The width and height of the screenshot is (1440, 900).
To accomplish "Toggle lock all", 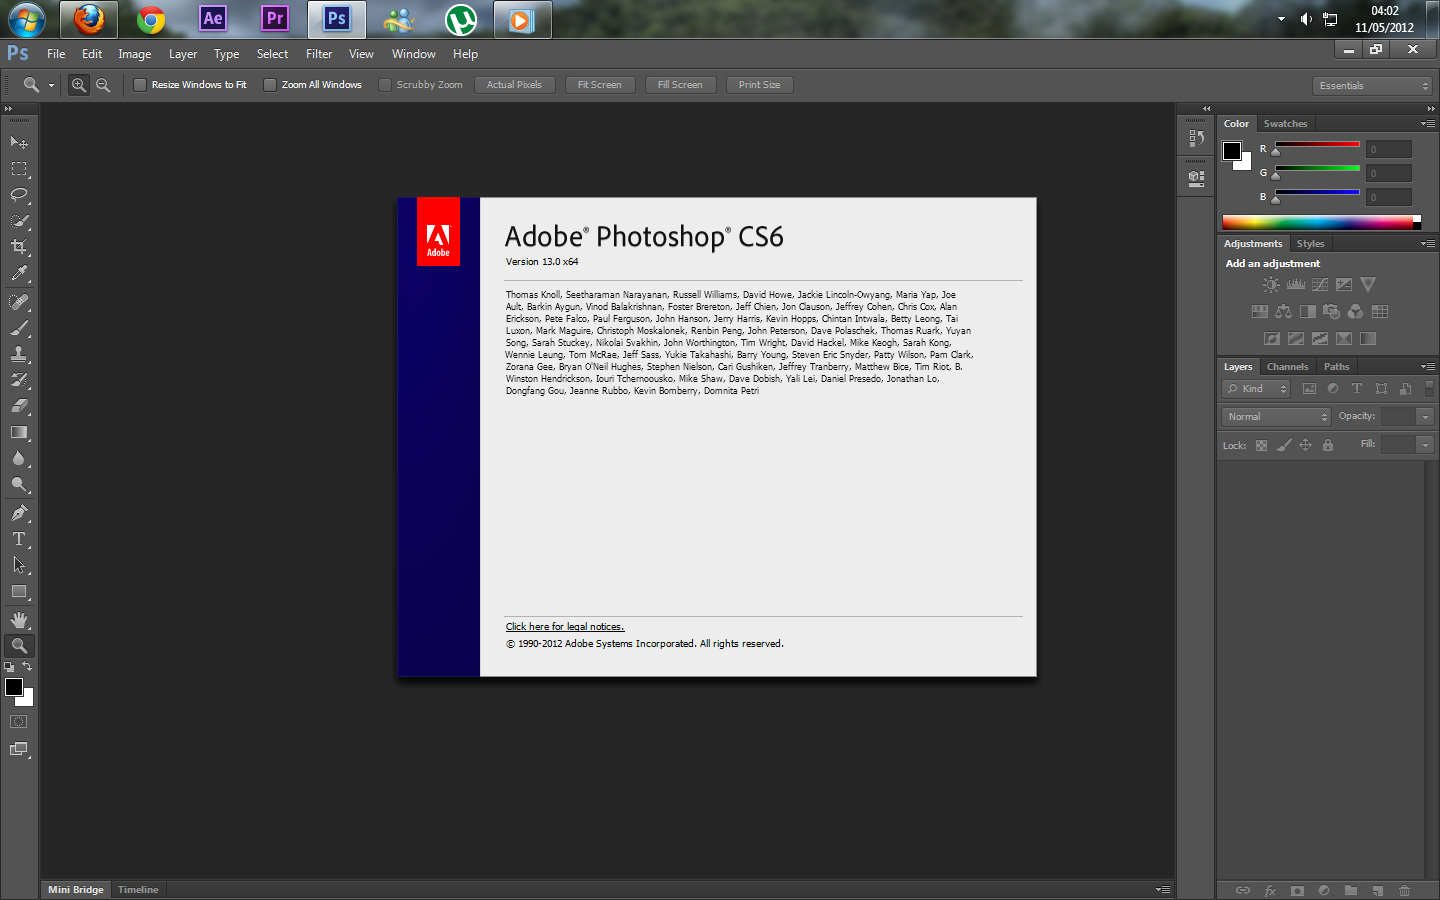I will (1328, 445).
